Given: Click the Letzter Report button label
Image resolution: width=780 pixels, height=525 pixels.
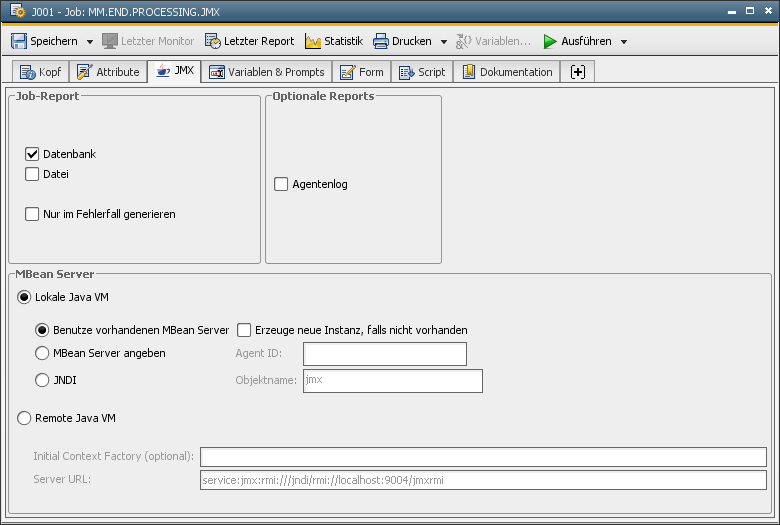Looking at the screenshot, I should 259,41.
